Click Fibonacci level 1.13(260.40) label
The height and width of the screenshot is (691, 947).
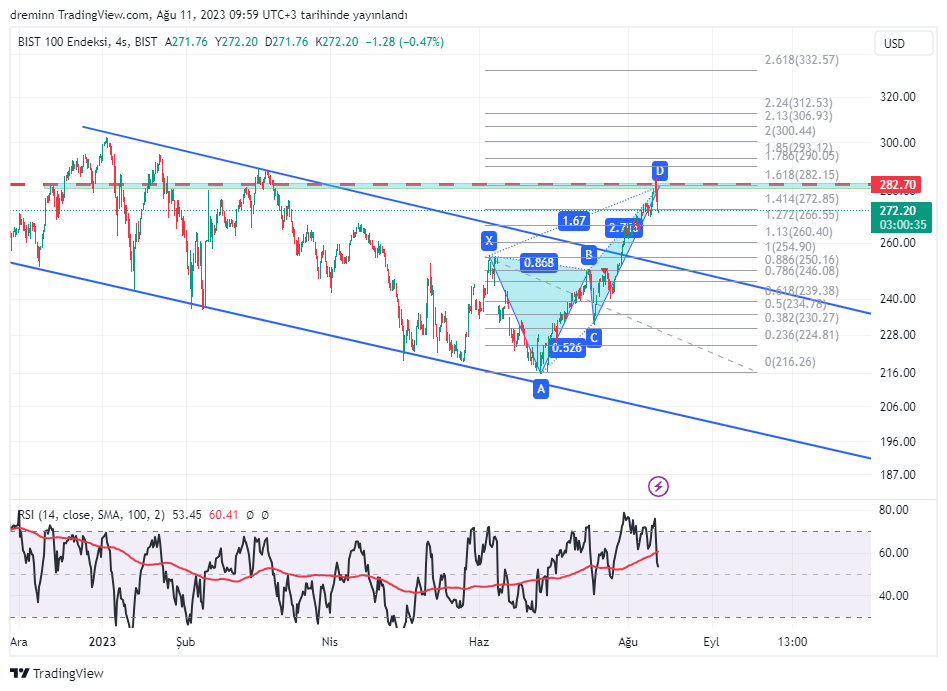click(x=798, y=232)
